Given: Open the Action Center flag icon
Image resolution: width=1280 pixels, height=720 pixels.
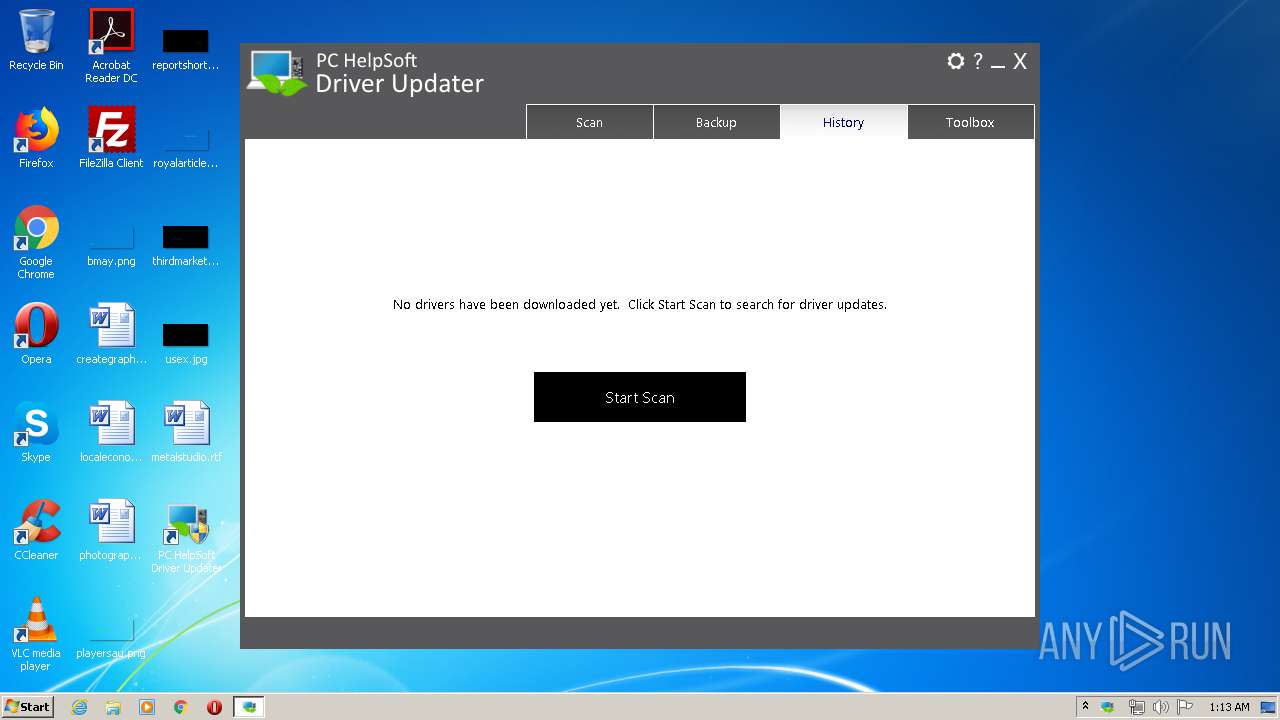Looking at the screenshot, I should (x=1185, y=707).
